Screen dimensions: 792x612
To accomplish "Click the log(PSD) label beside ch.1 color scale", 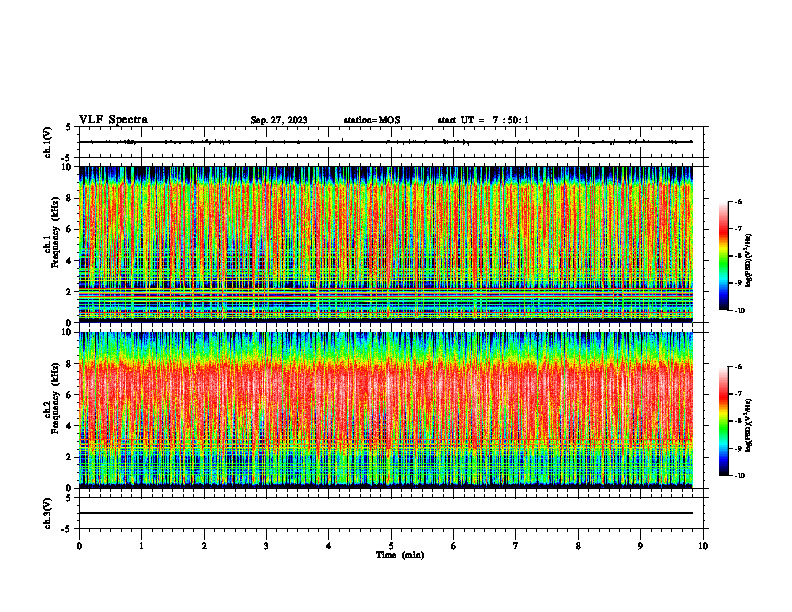I will [750, 260].
